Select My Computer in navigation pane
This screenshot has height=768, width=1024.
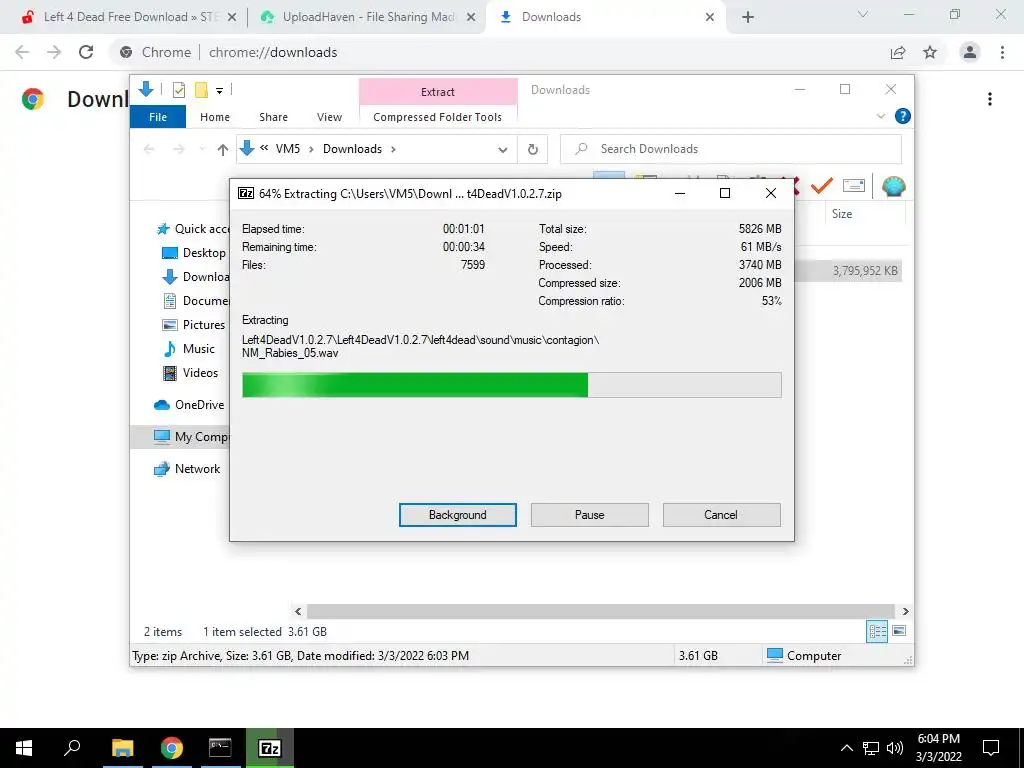180,437
